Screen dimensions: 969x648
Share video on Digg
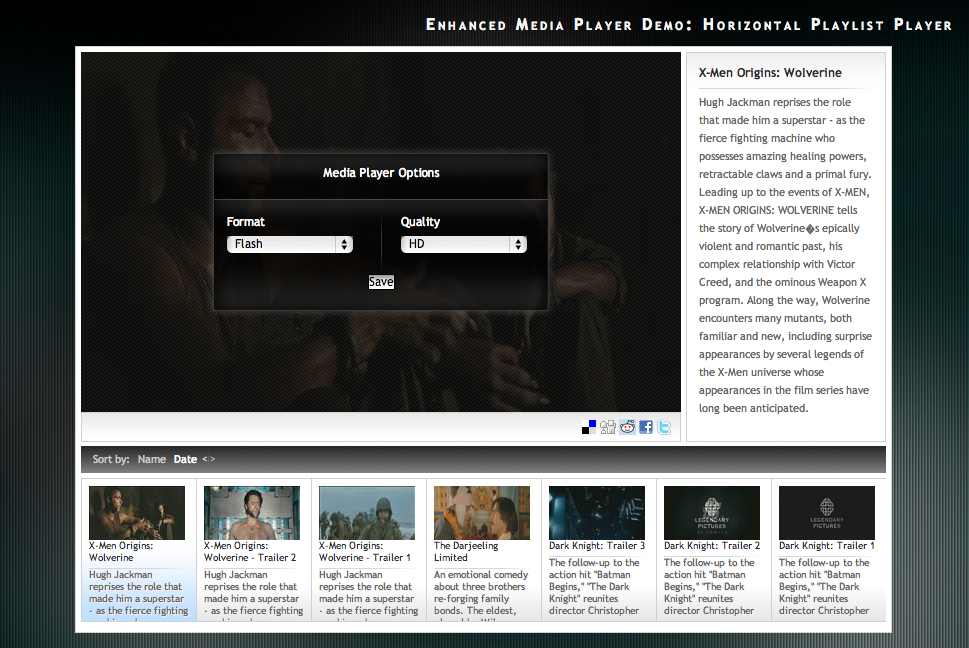pyautogui.click(x=608, y=427)
